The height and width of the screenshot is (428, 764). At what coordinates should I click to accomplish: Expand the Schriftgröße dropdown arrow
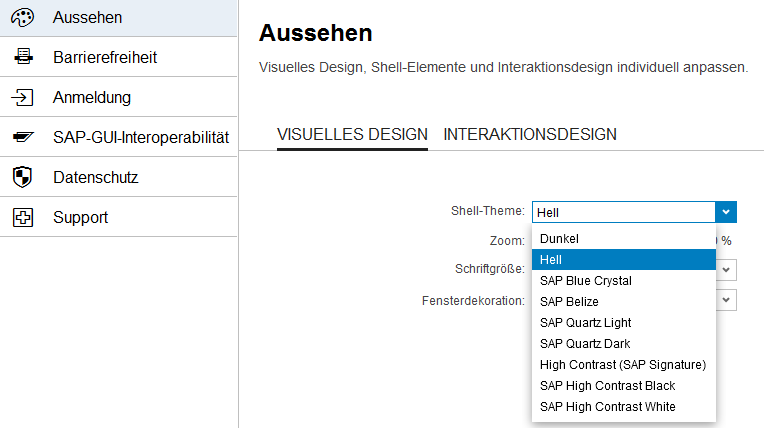tap(727, 270)
